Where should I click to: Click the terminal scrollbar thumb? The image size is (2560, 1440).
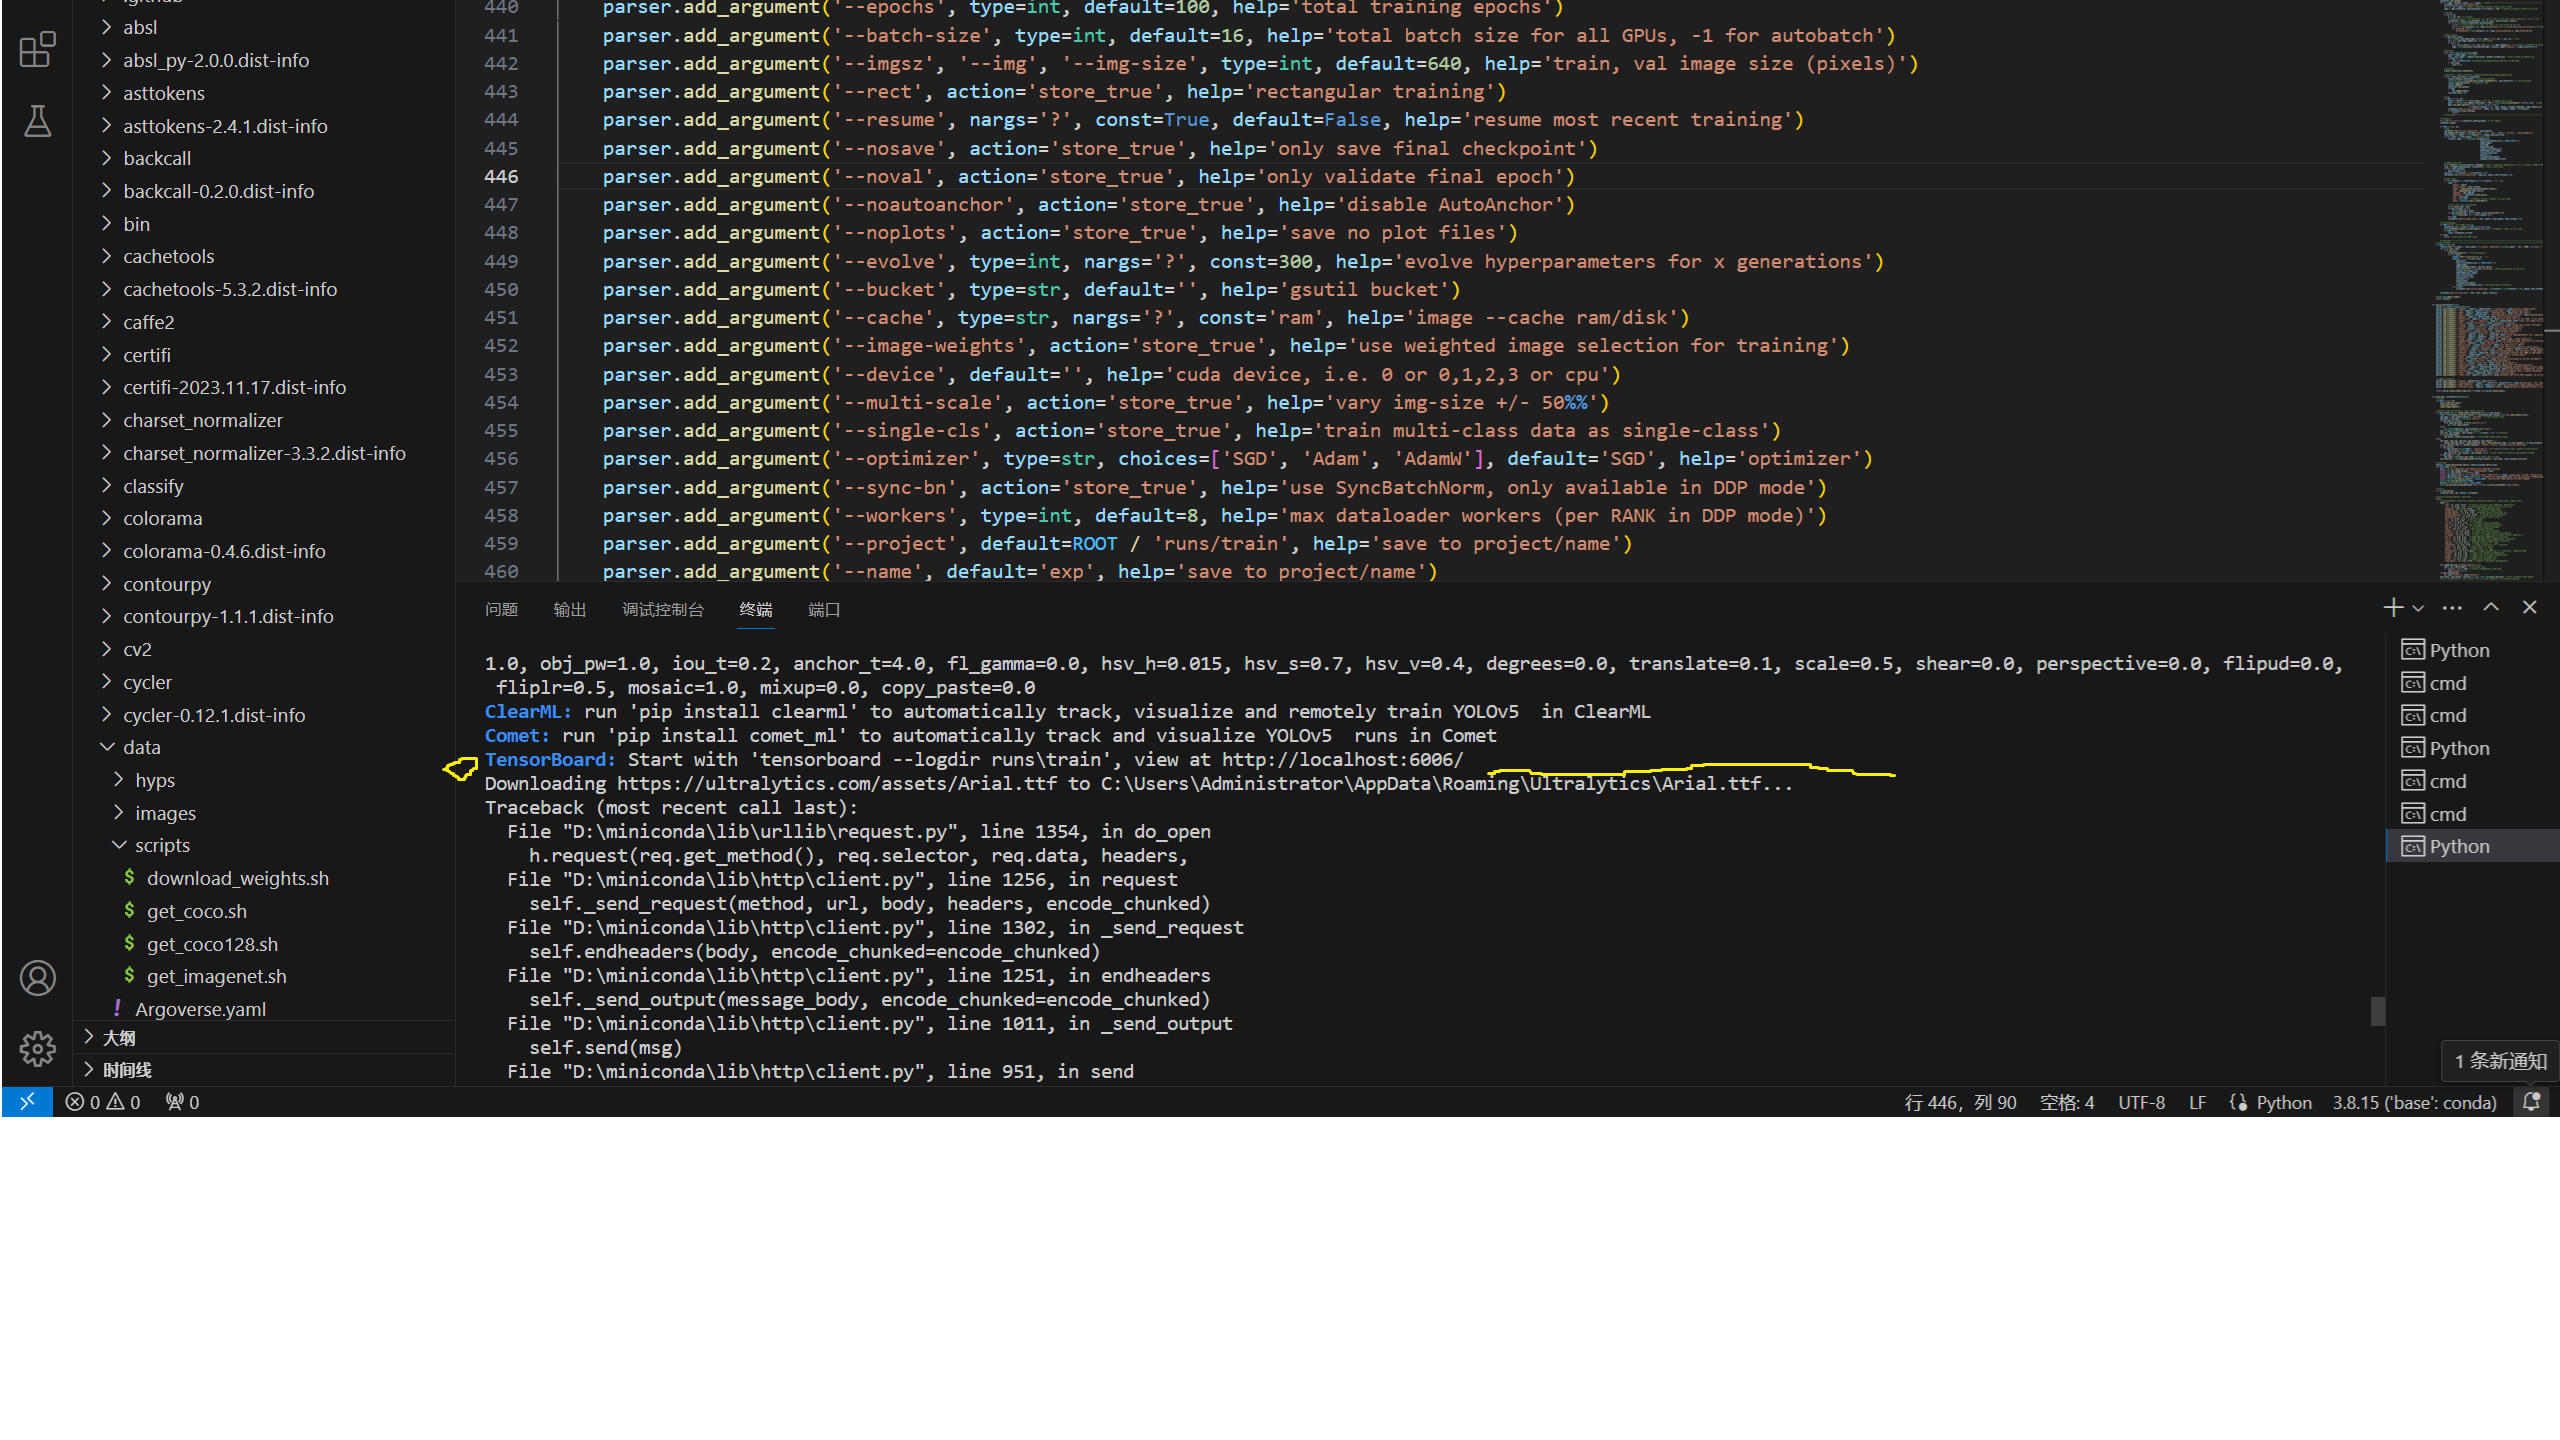pos(2377,1012)
